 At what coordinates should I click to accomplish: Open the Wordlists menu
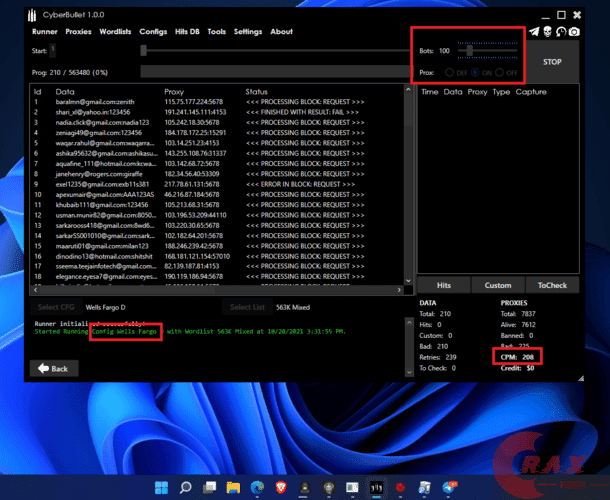tap(115, 32)
